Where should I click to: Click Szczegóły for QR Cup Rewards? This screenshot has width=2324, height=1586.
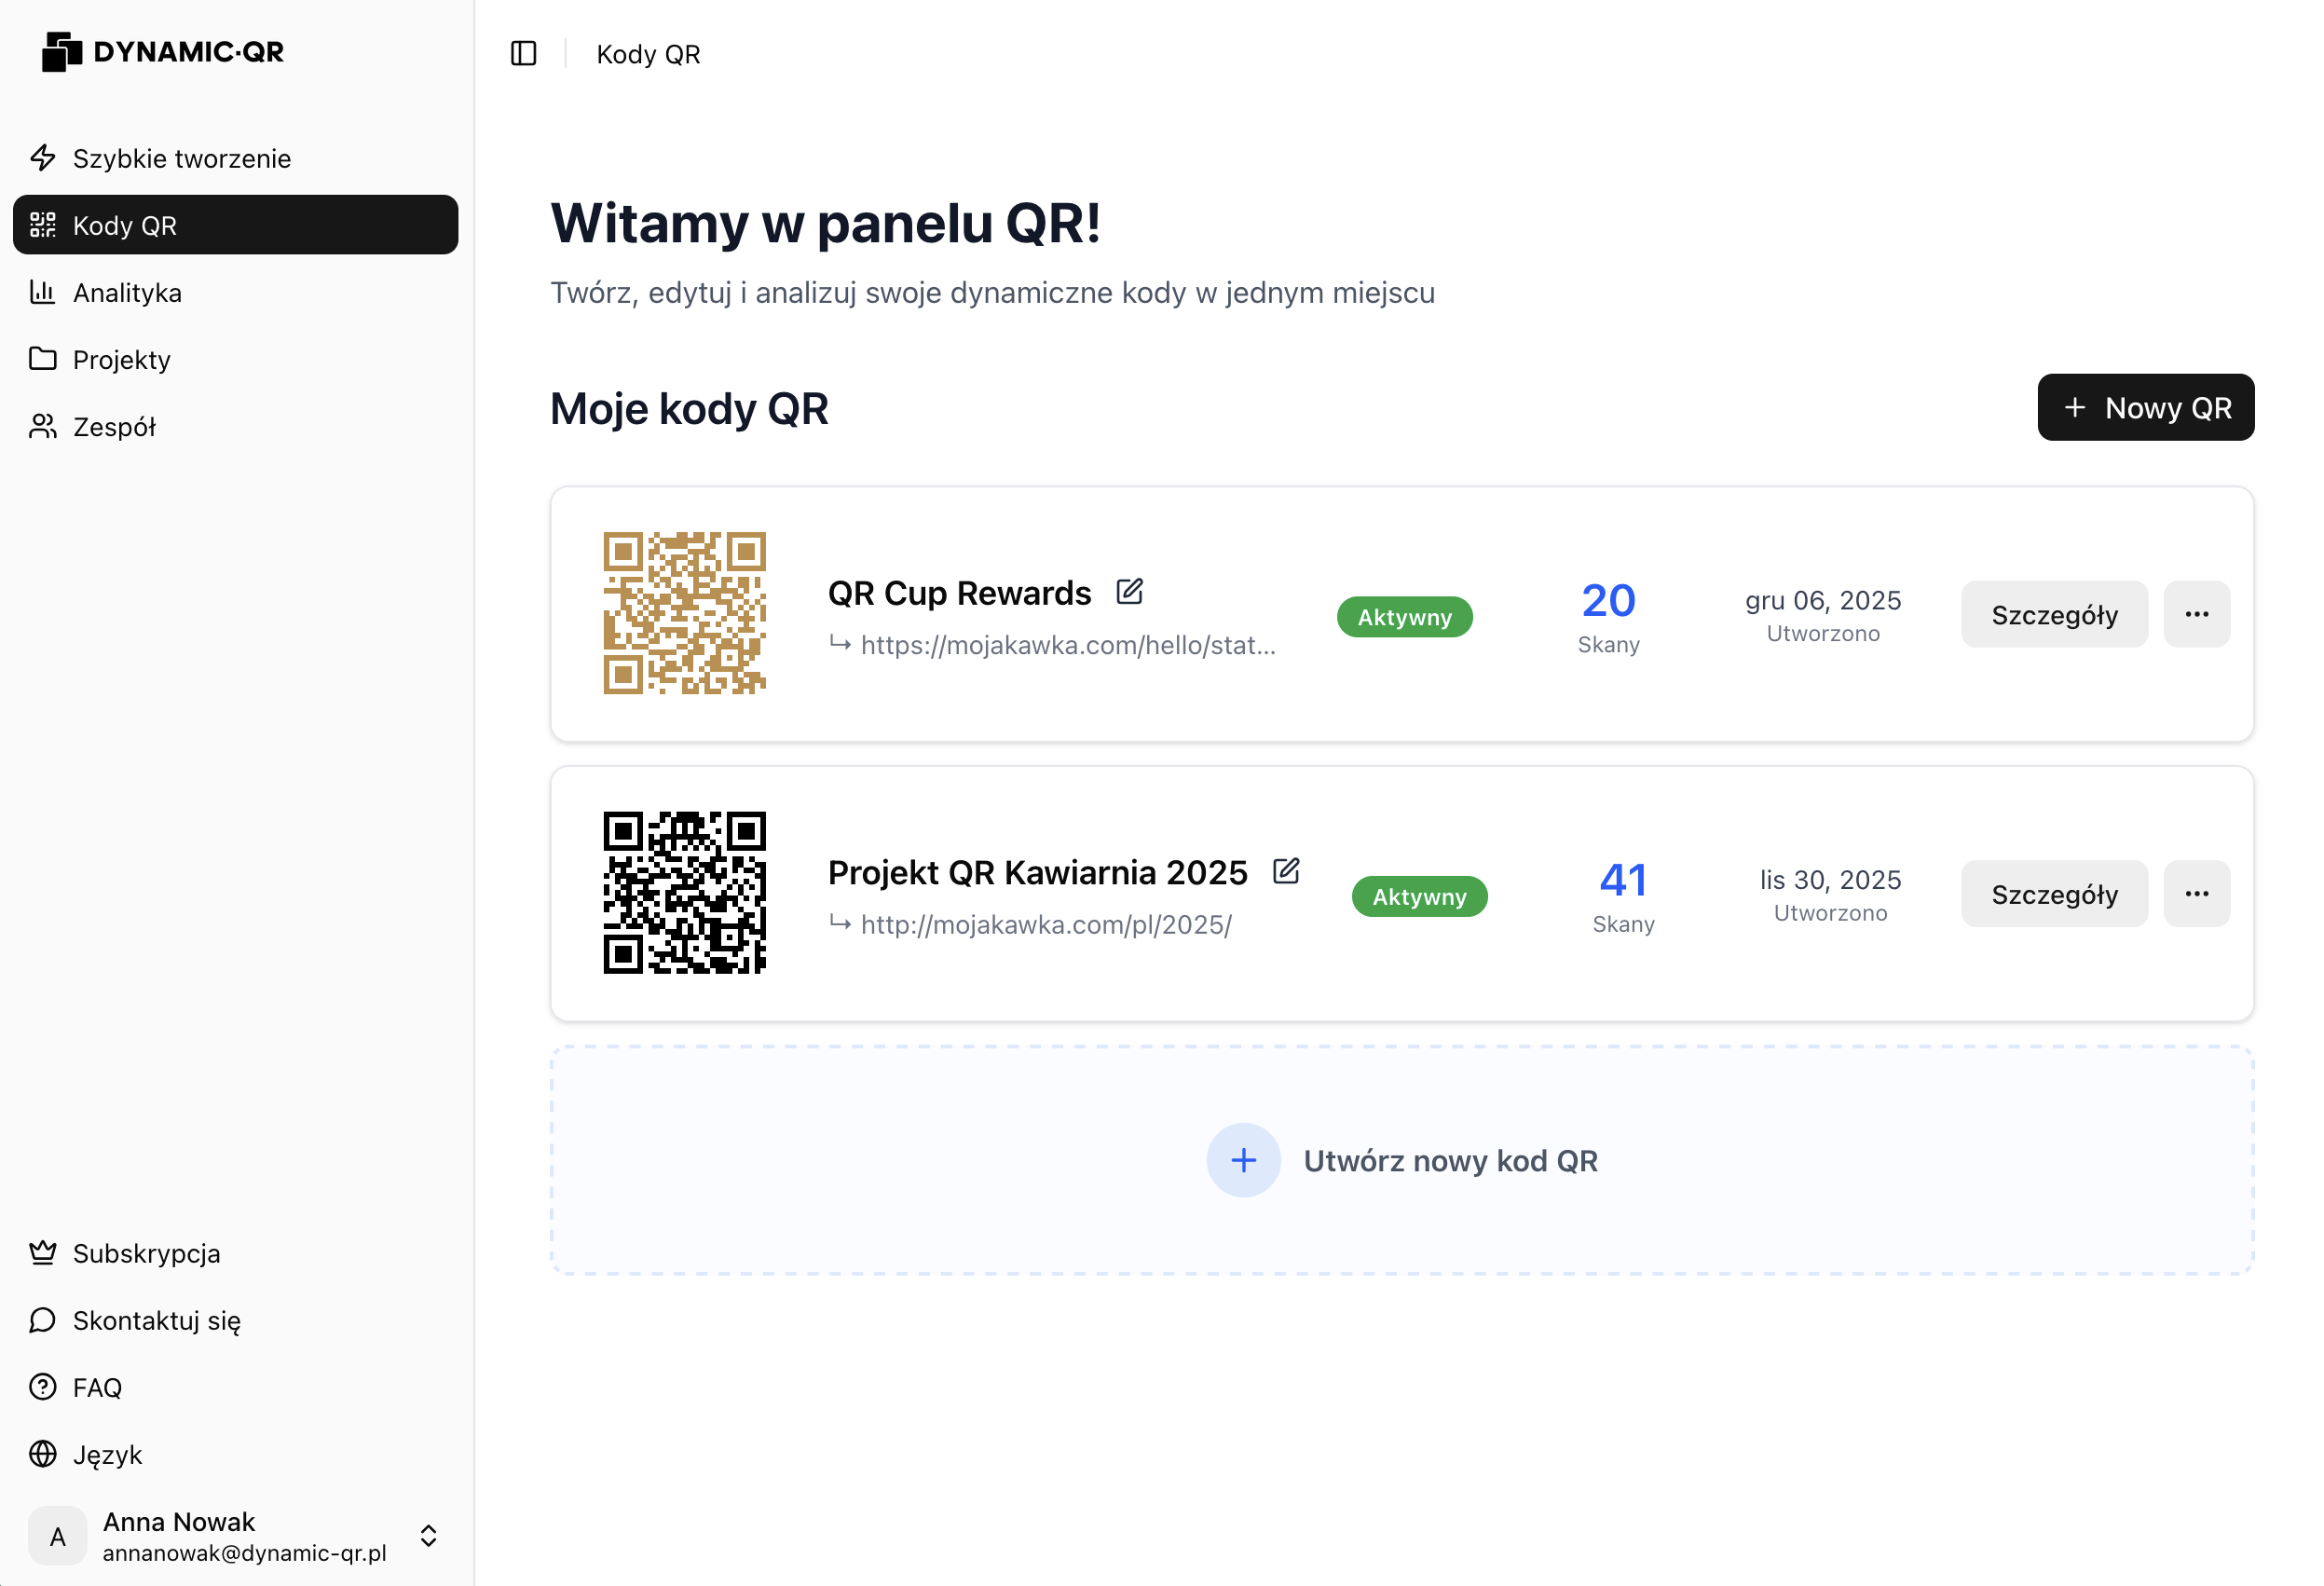click(2053, 614)
